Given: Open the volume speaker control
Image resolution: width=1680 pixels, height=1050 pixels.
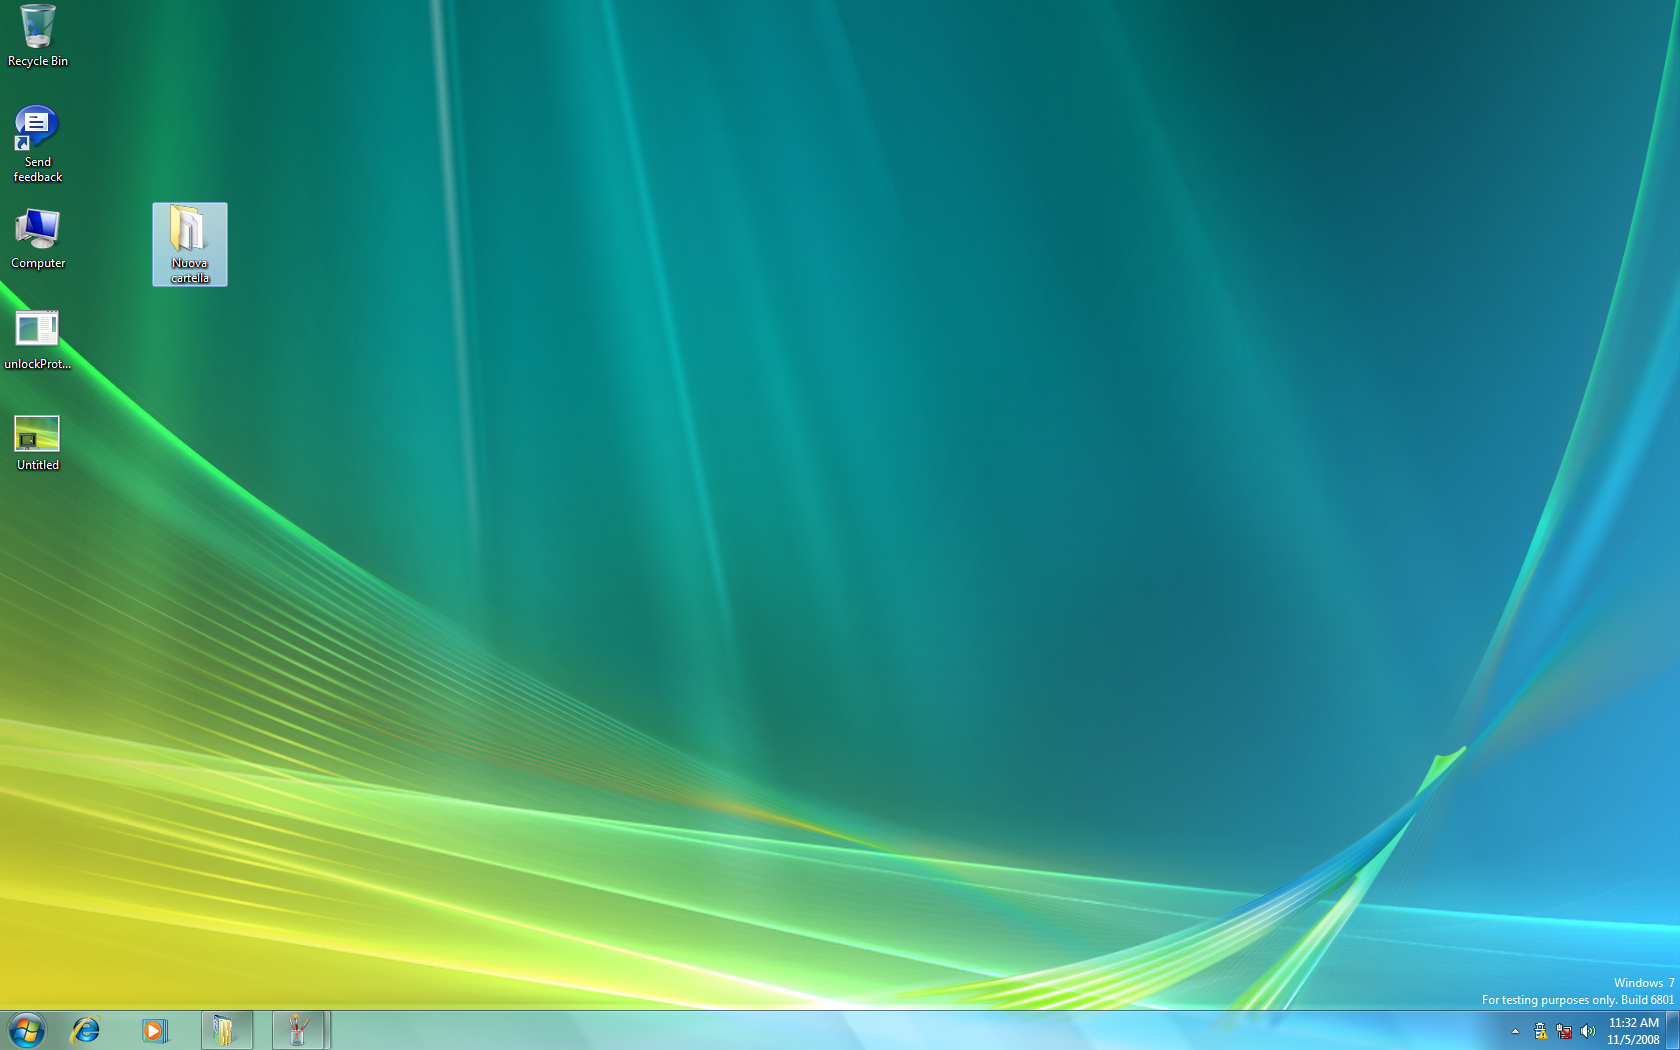Looking at the screenshot, I should click(x=1588, y=1031).
